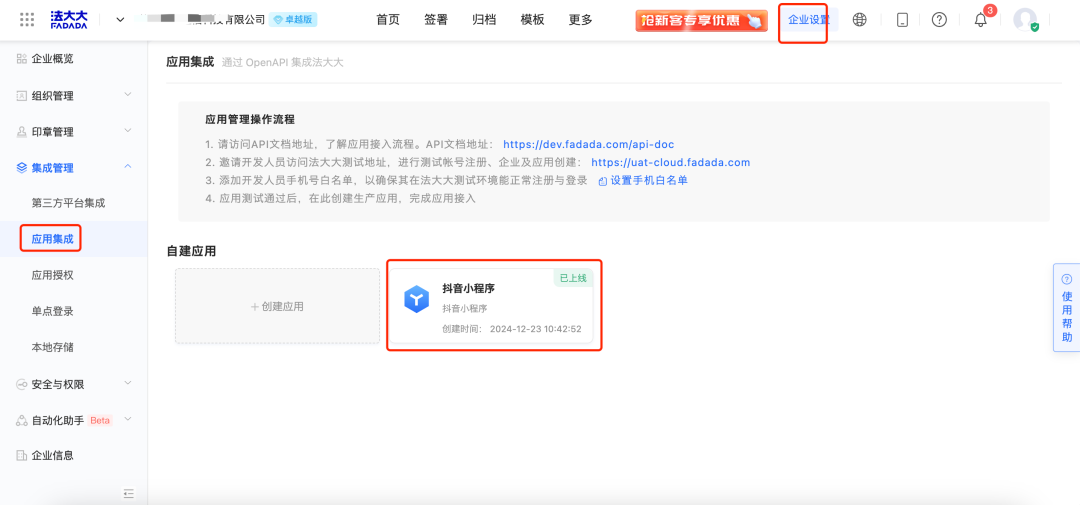1080x505 pixels.
Task: Click the 安全与权限 sidebar icon
Action: pyautogui.click(x=21, y=384)
